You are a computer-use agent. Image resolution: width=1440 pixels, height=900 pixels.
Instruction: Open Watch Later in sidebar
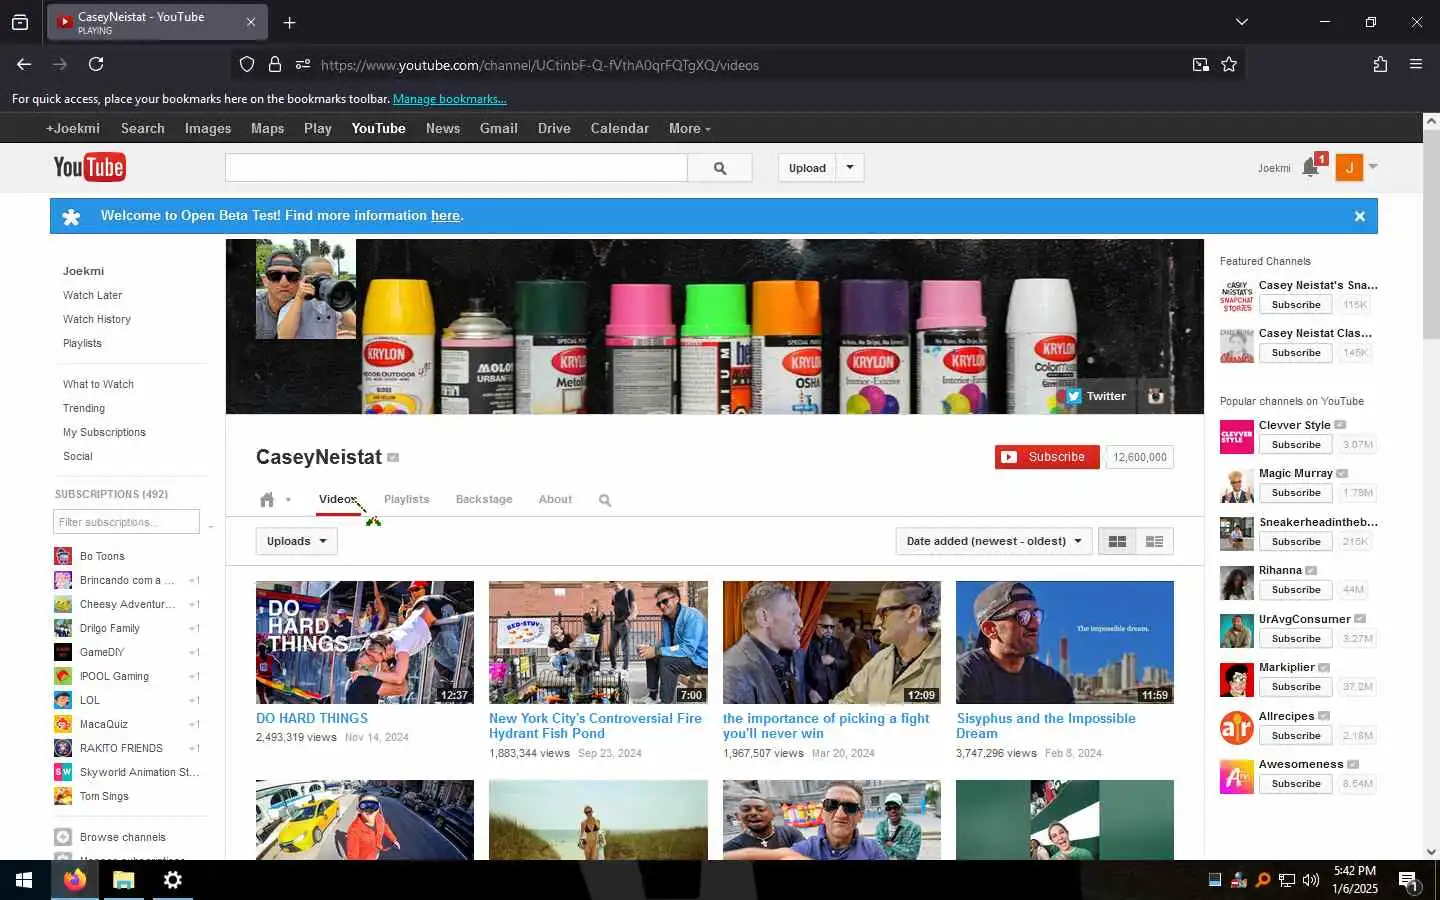[x=92, y=295]
